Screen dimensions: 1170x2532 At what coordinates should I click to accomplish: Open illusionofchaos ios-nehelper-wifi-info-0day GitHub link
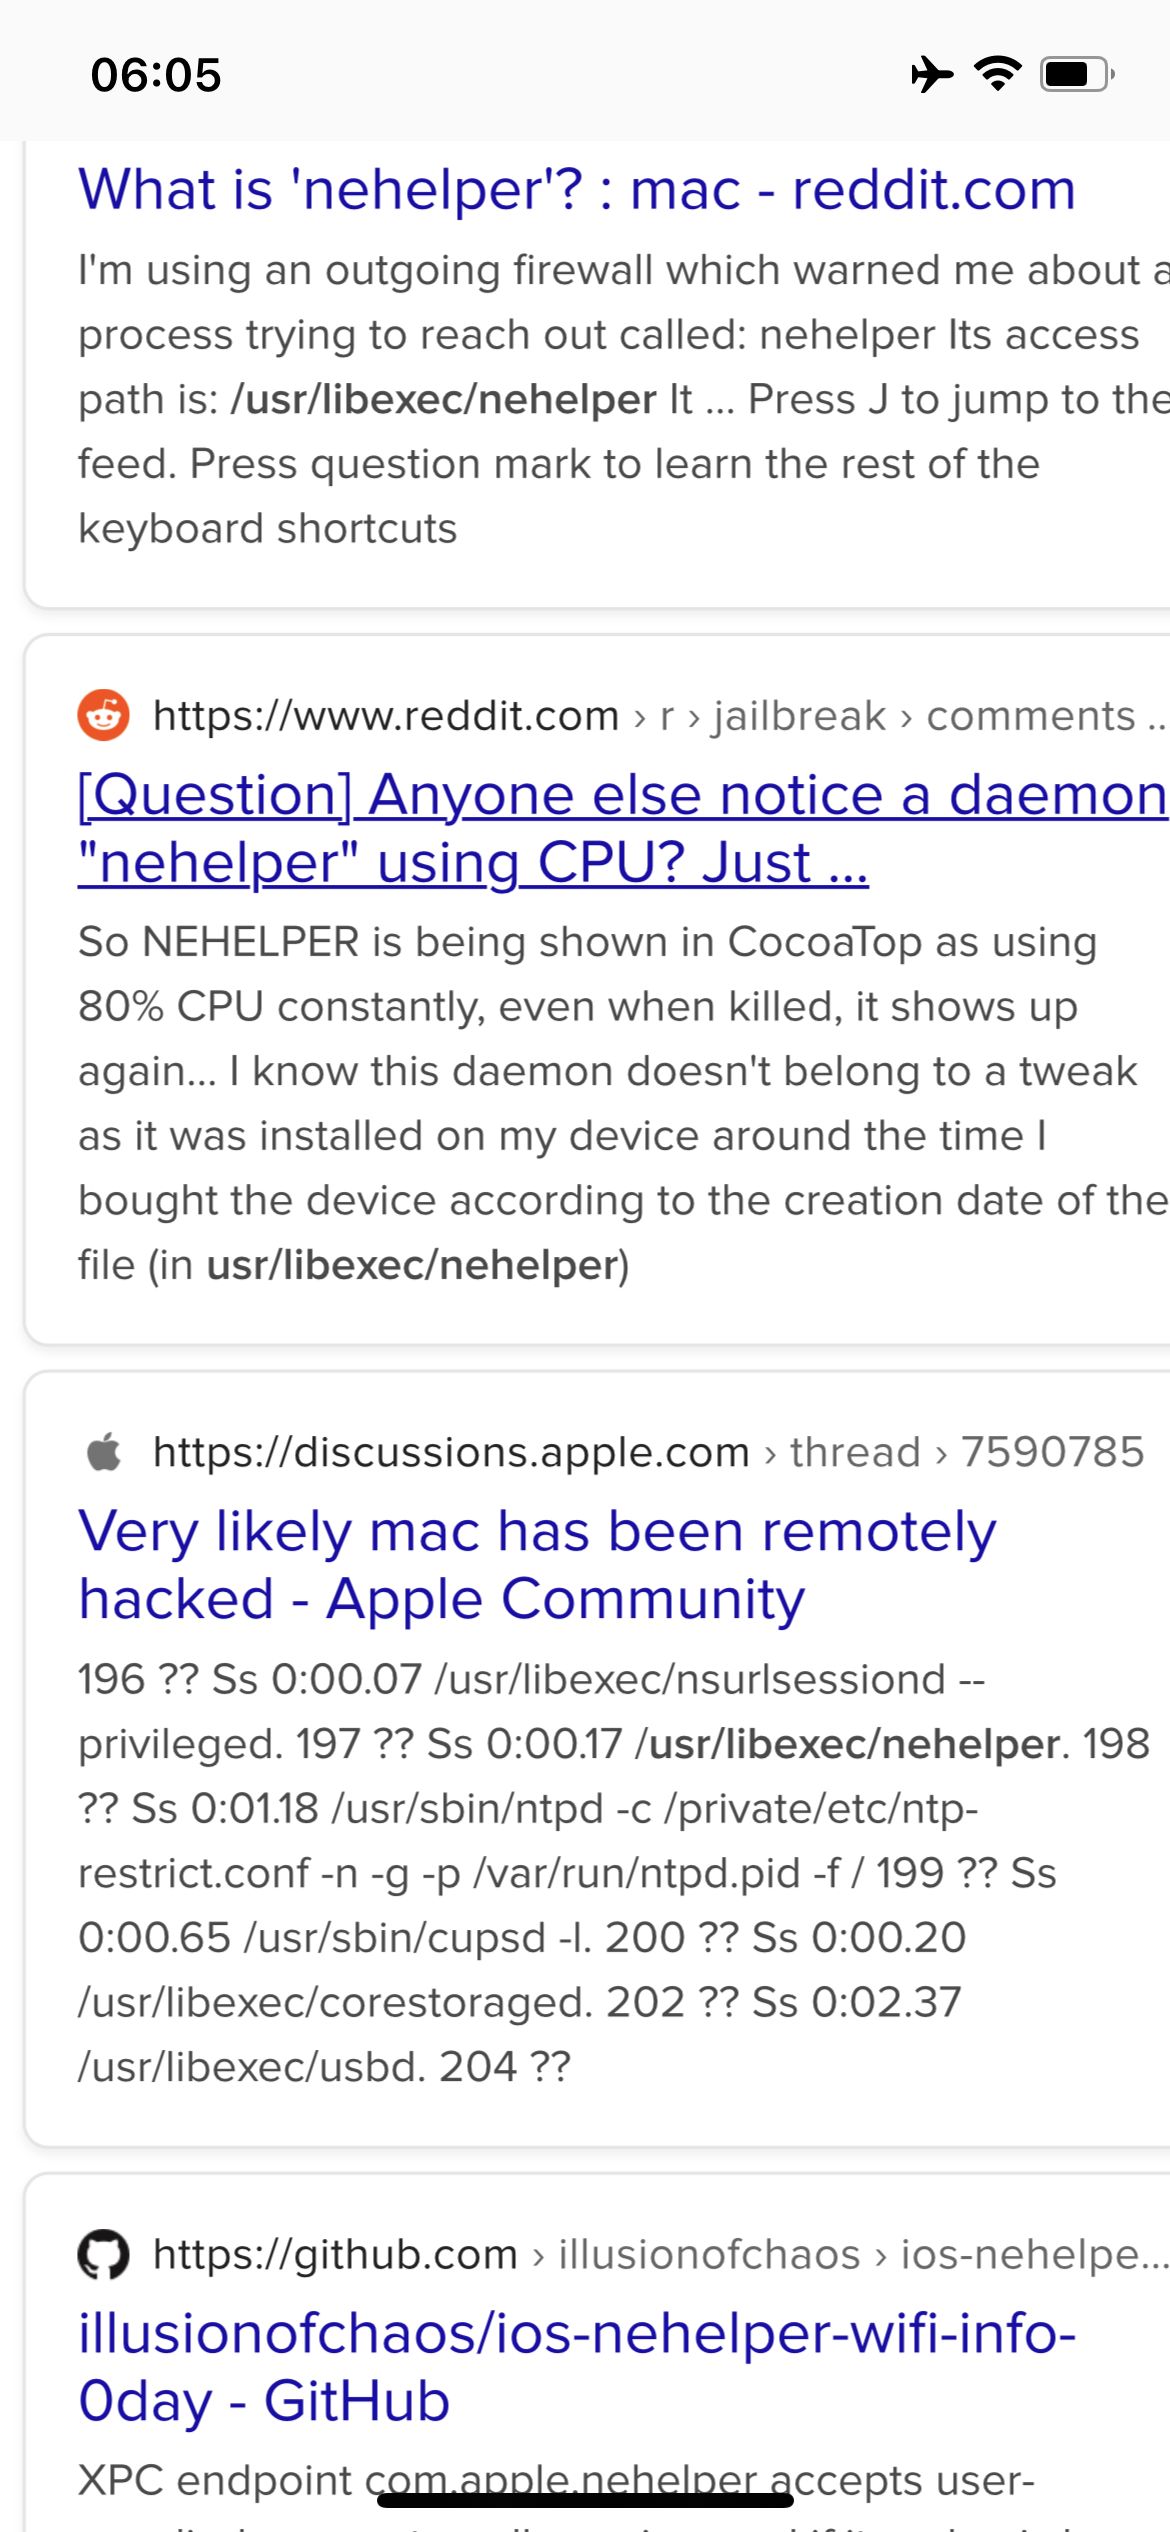[576, 2367]
